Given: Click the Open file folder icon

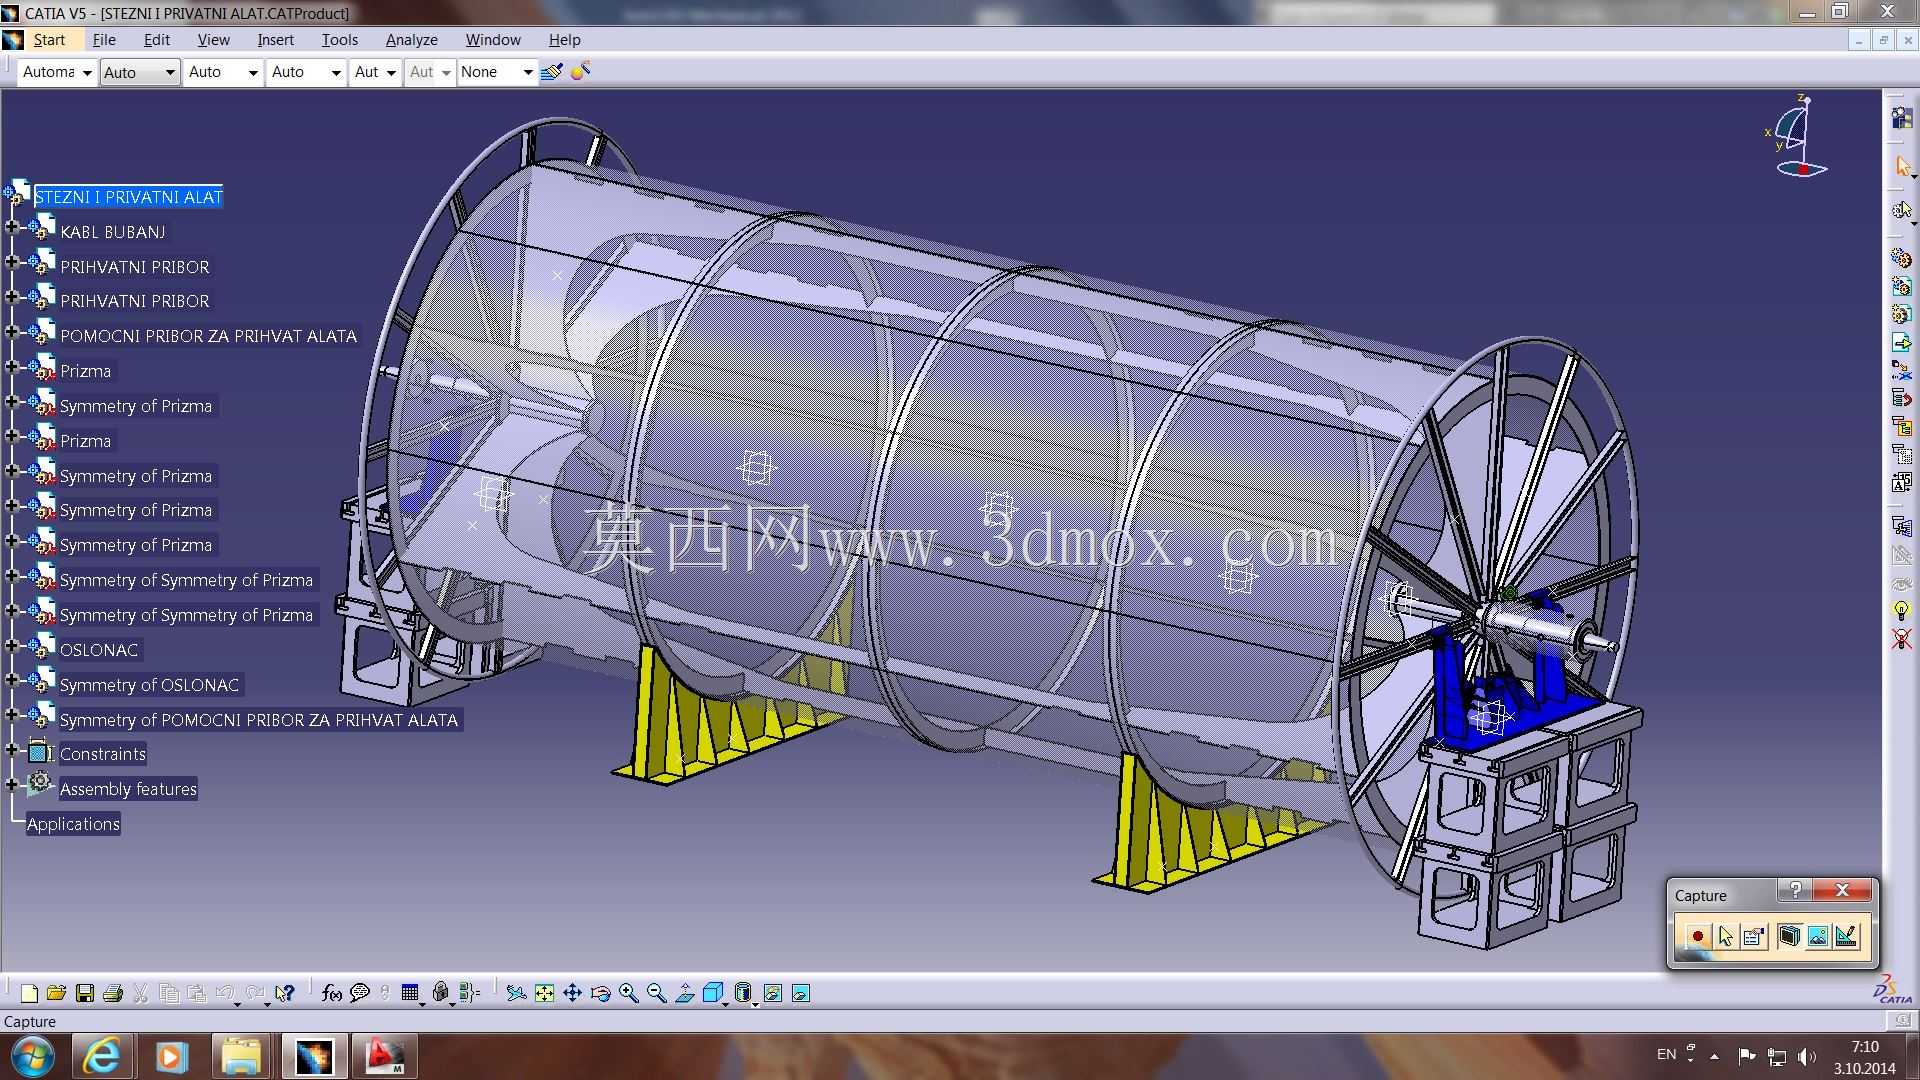Looking at the screenshot, I should (x=57, y=993).
